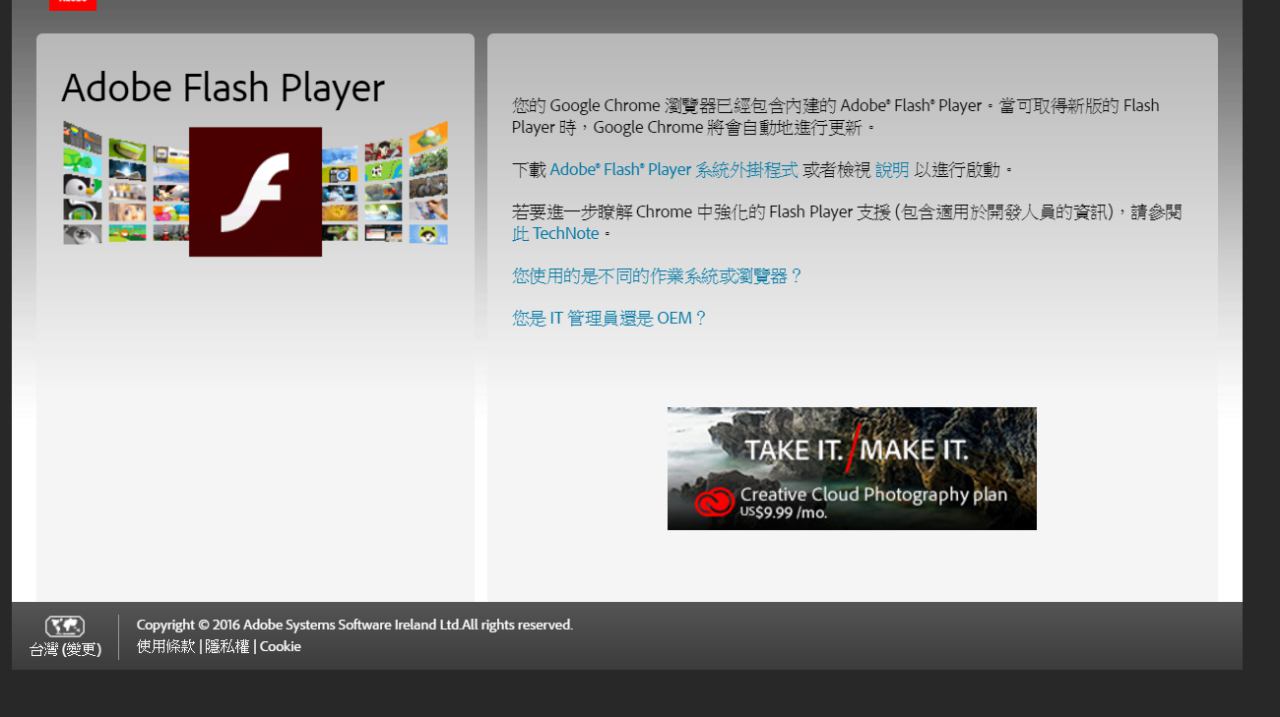Change region via 台灣 (變更) link
Screen dimensions: 1280x717
pyautogui.click(x=65, y=650)
